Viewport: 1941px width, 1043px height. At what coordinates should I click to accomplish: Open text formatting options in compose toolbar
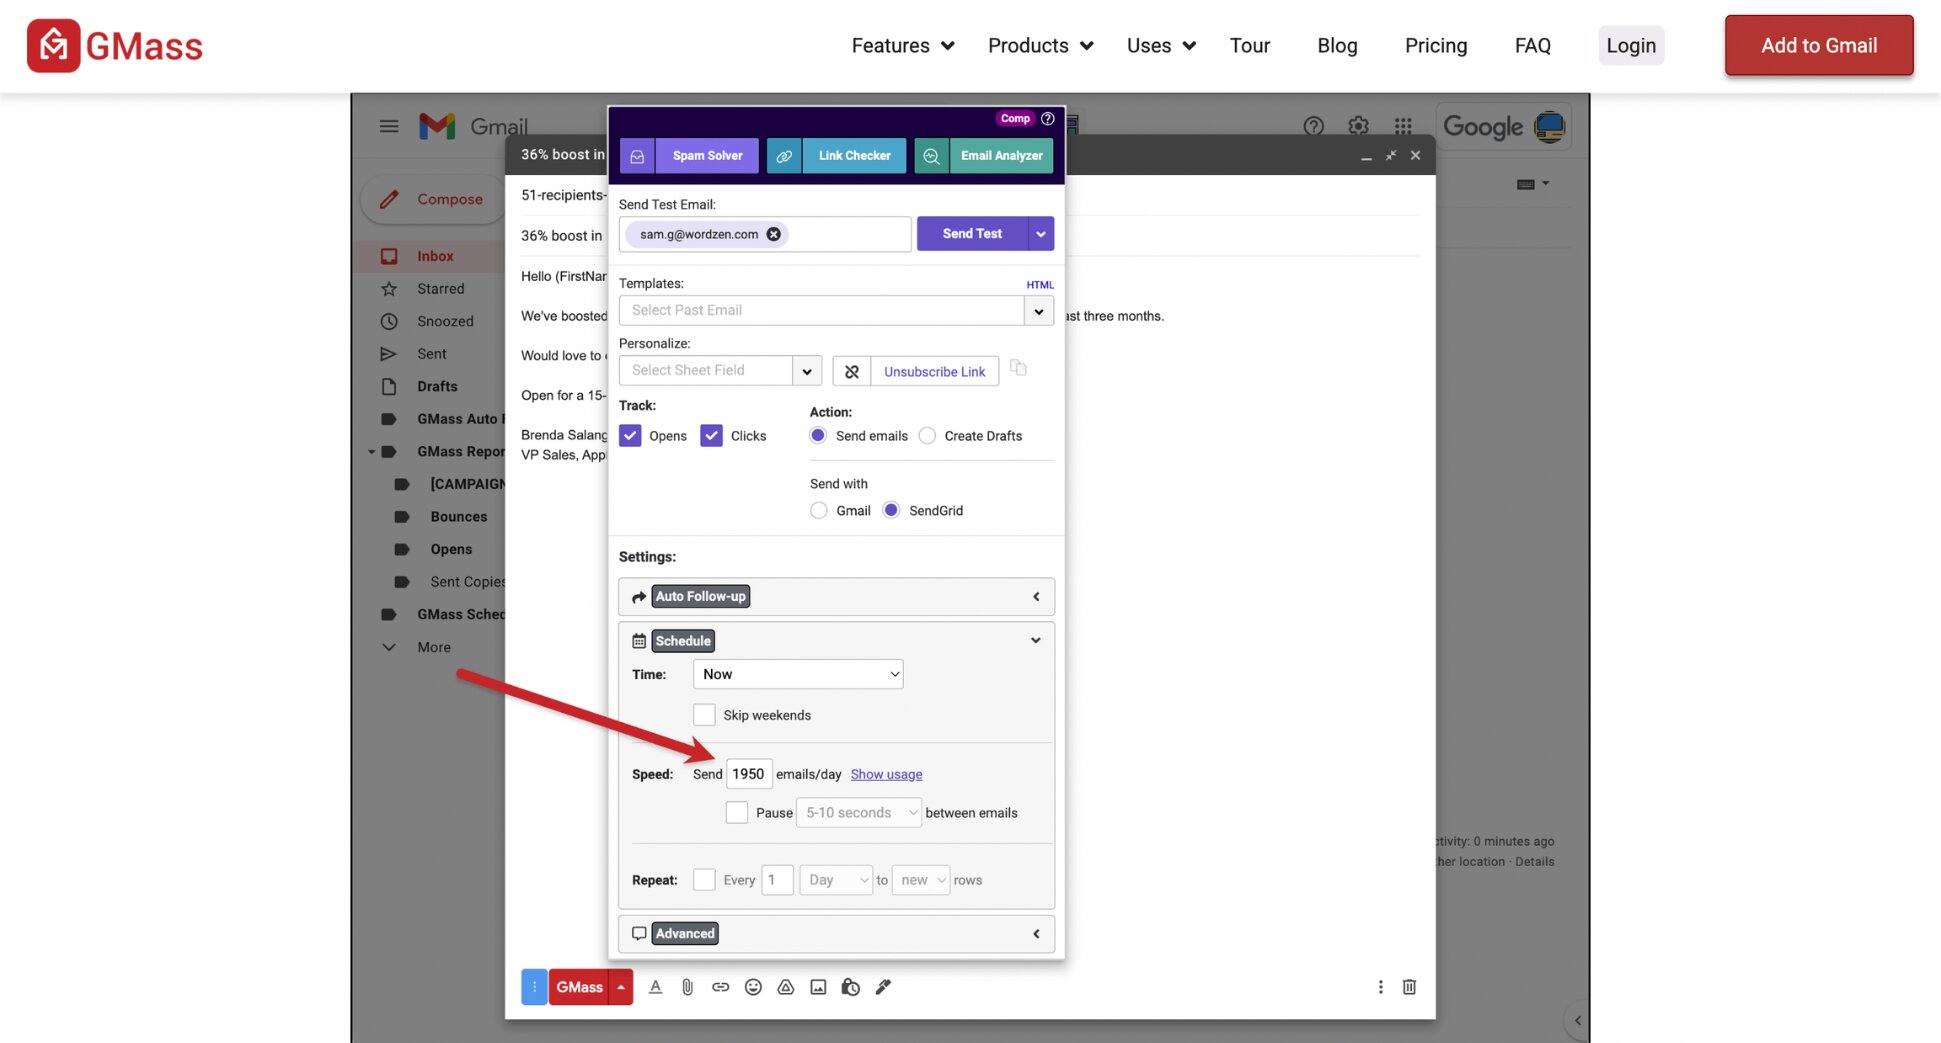click(655, 987)
